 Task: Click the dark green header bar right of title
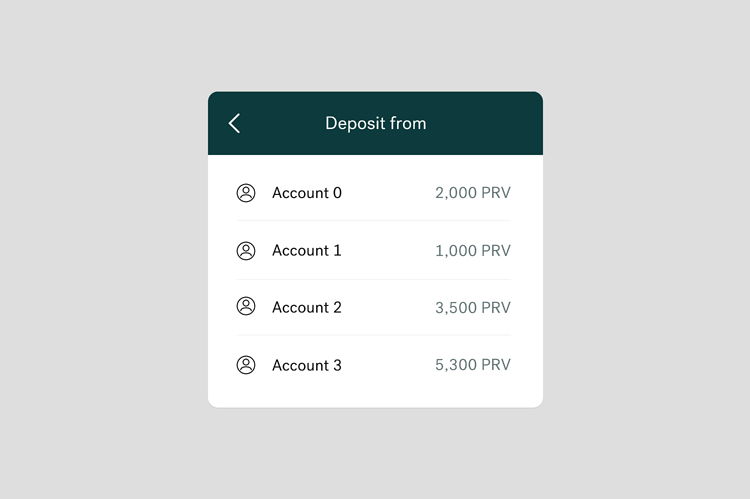483,123
